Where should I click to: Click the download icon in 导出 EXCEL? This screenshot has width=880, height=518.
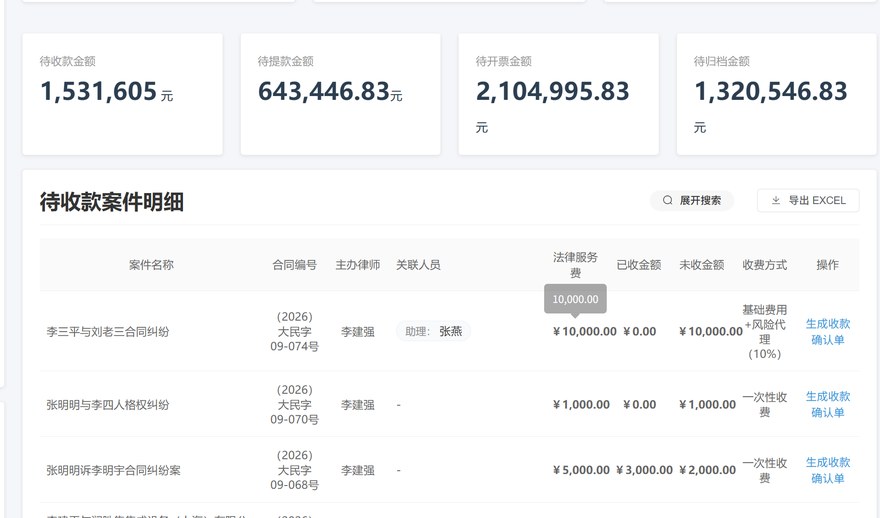tap(776, 200)
